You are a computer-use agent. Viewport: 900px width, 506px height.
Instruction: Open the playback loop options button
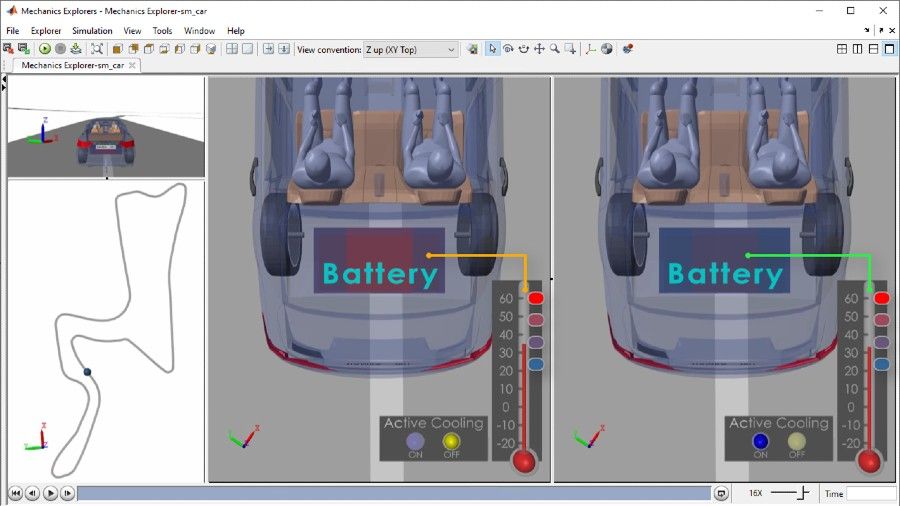pos(721,493)
